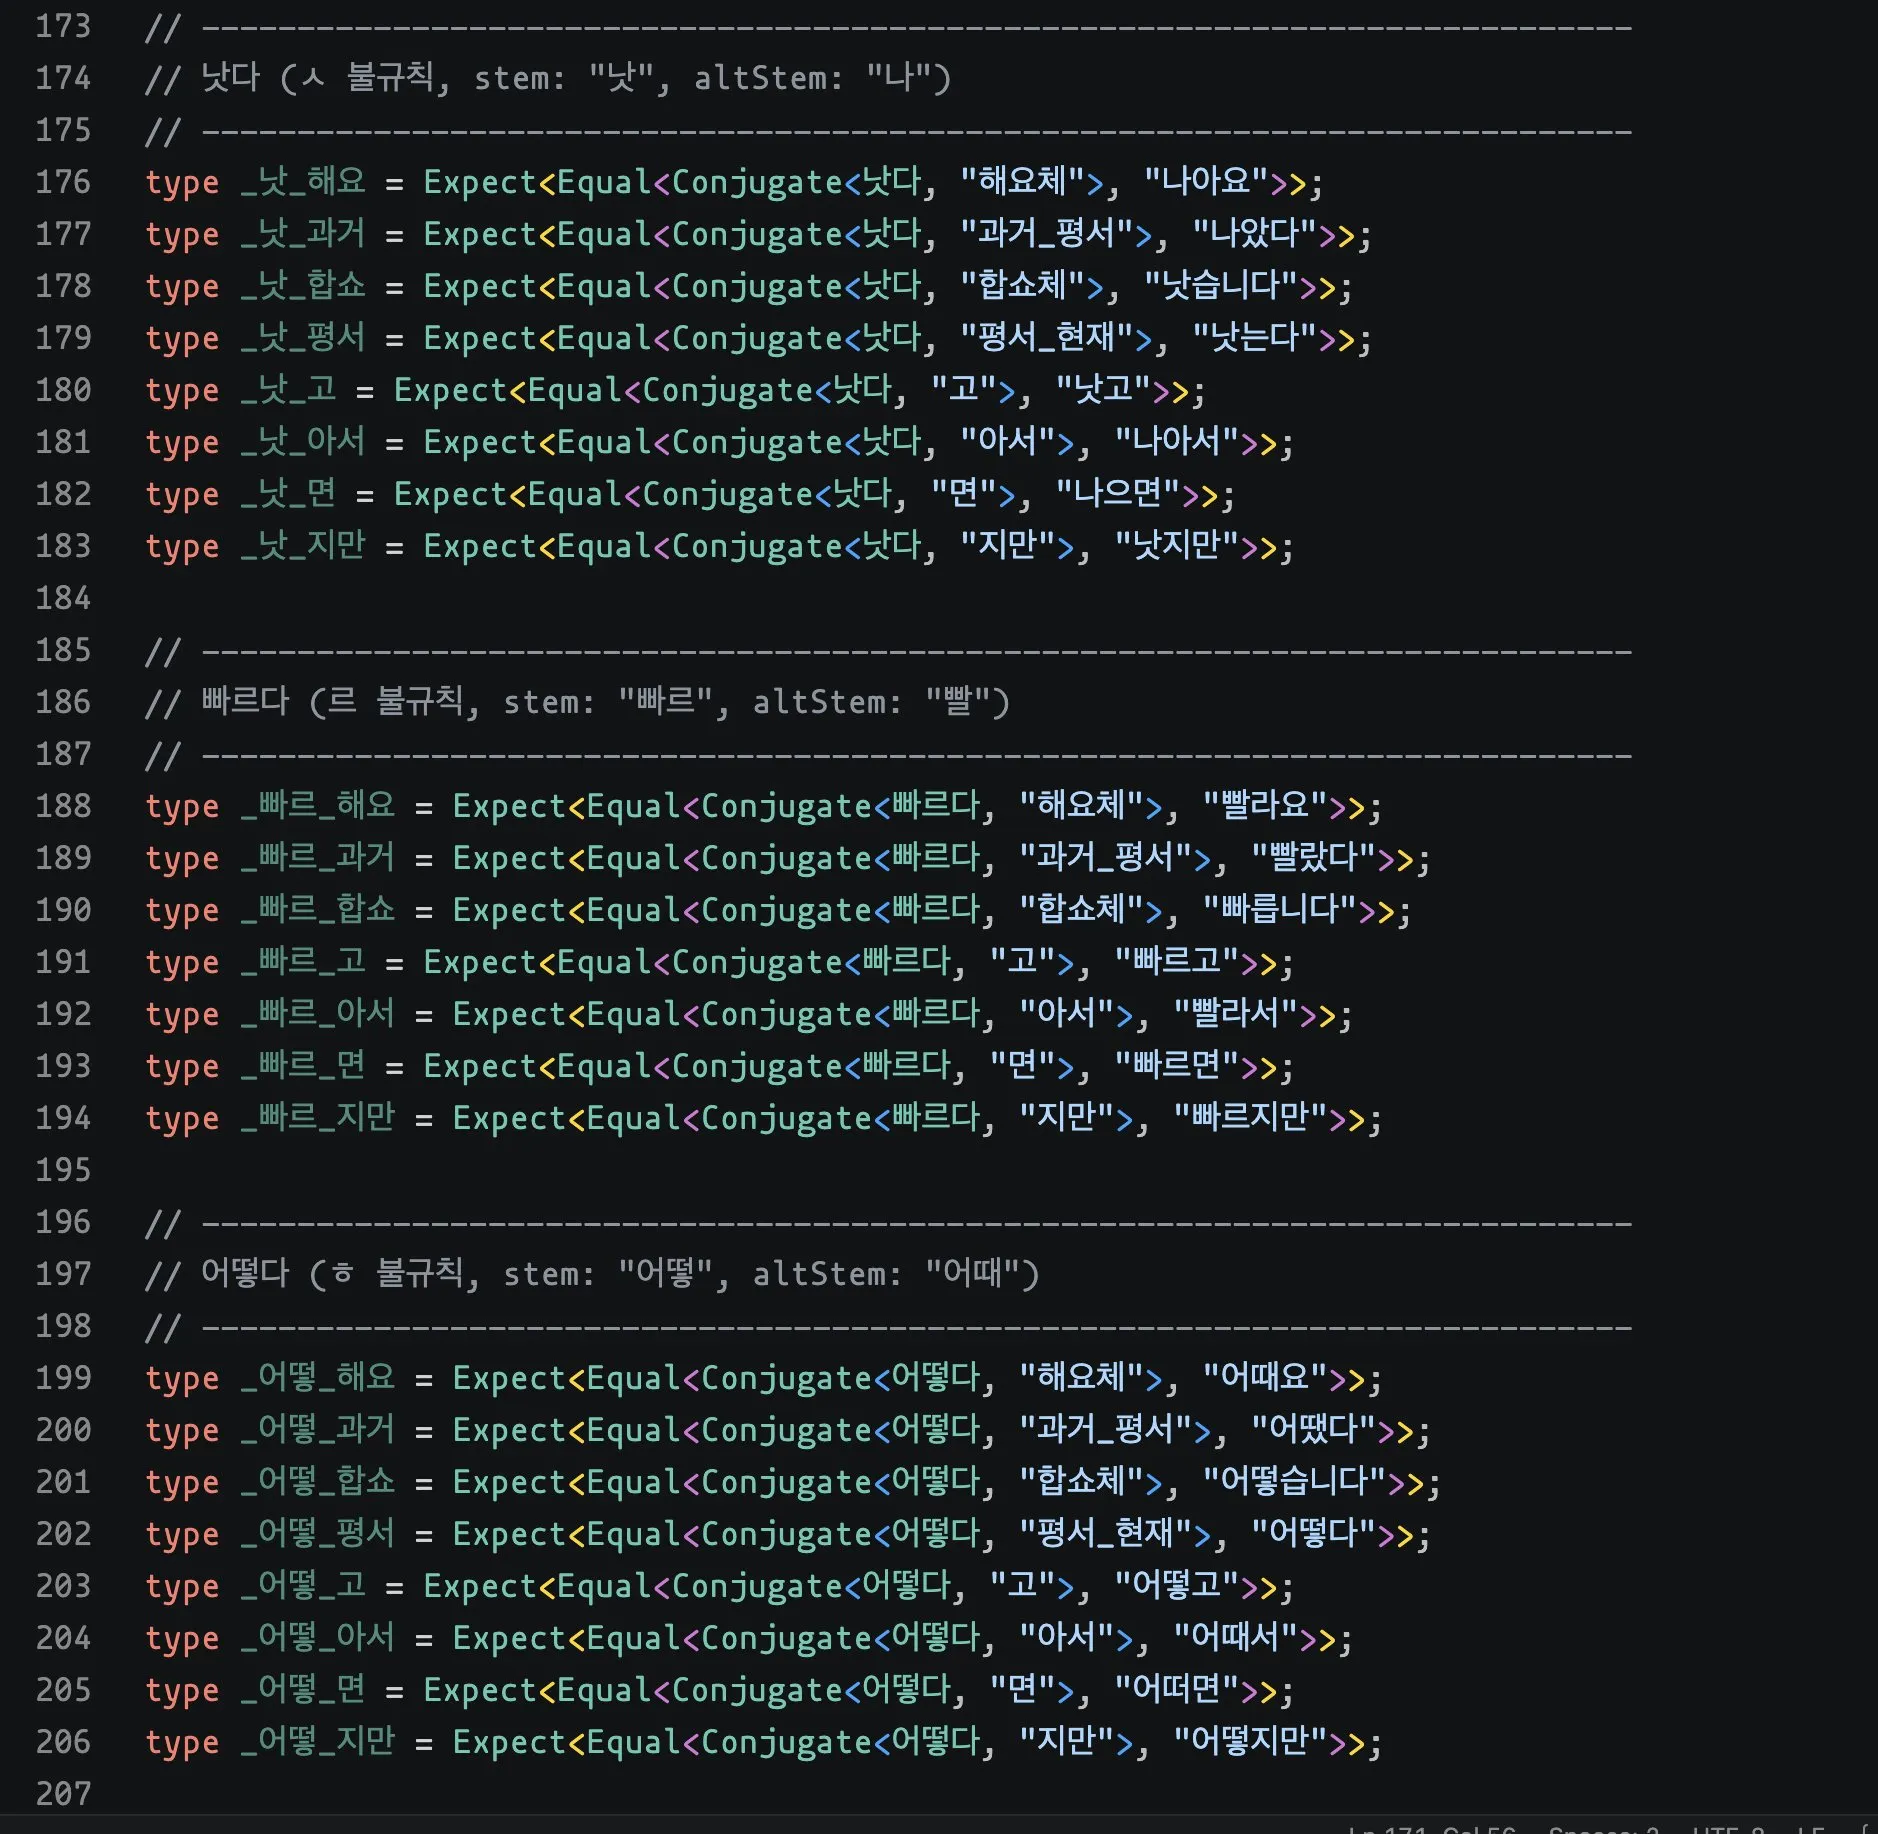This screenshot has height=1834, width=1878.
Task: Click the UTF-8 encoding status item
Action: (x=1728, y=1829)
